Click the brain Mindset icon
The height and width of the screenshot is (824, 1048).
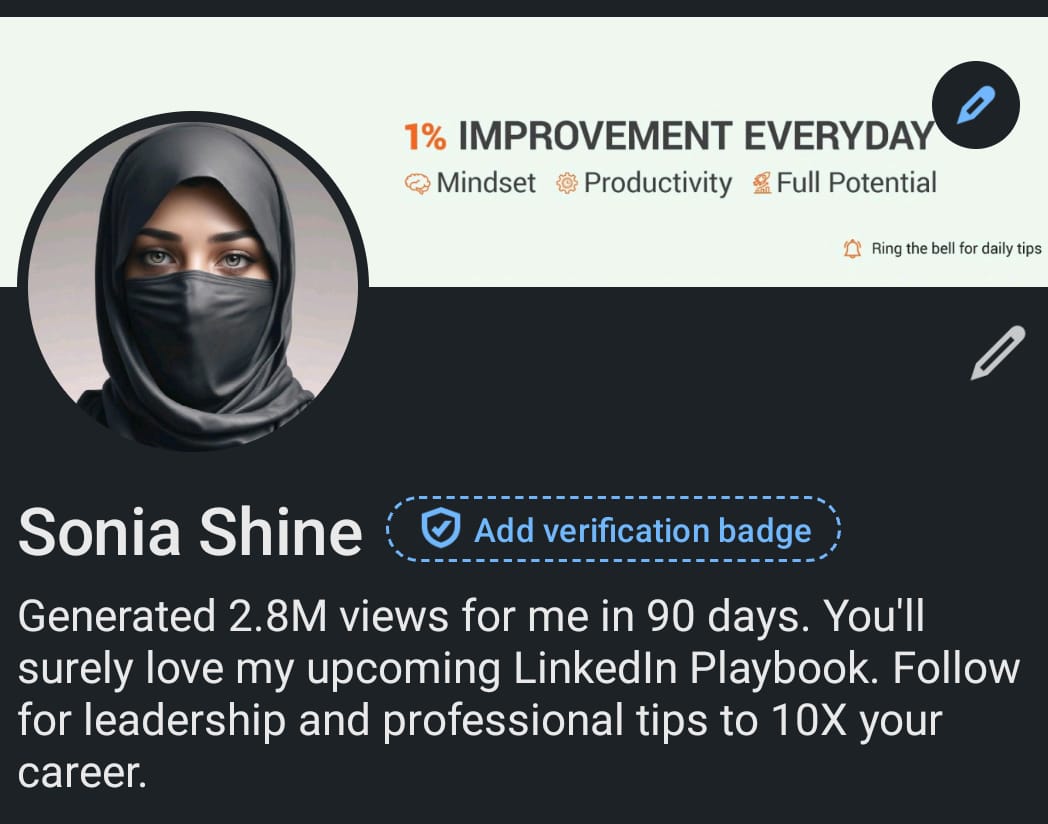tap(416, 183)
